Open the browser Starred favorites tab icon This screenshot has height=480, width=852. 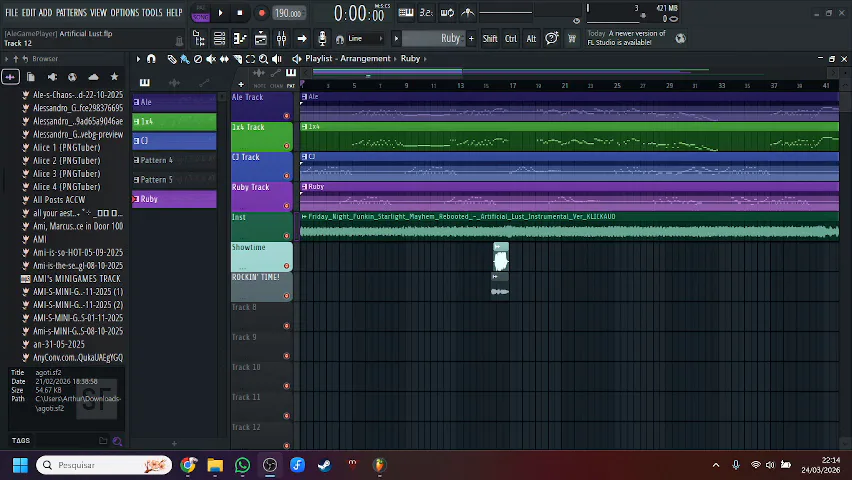[114, 77]
